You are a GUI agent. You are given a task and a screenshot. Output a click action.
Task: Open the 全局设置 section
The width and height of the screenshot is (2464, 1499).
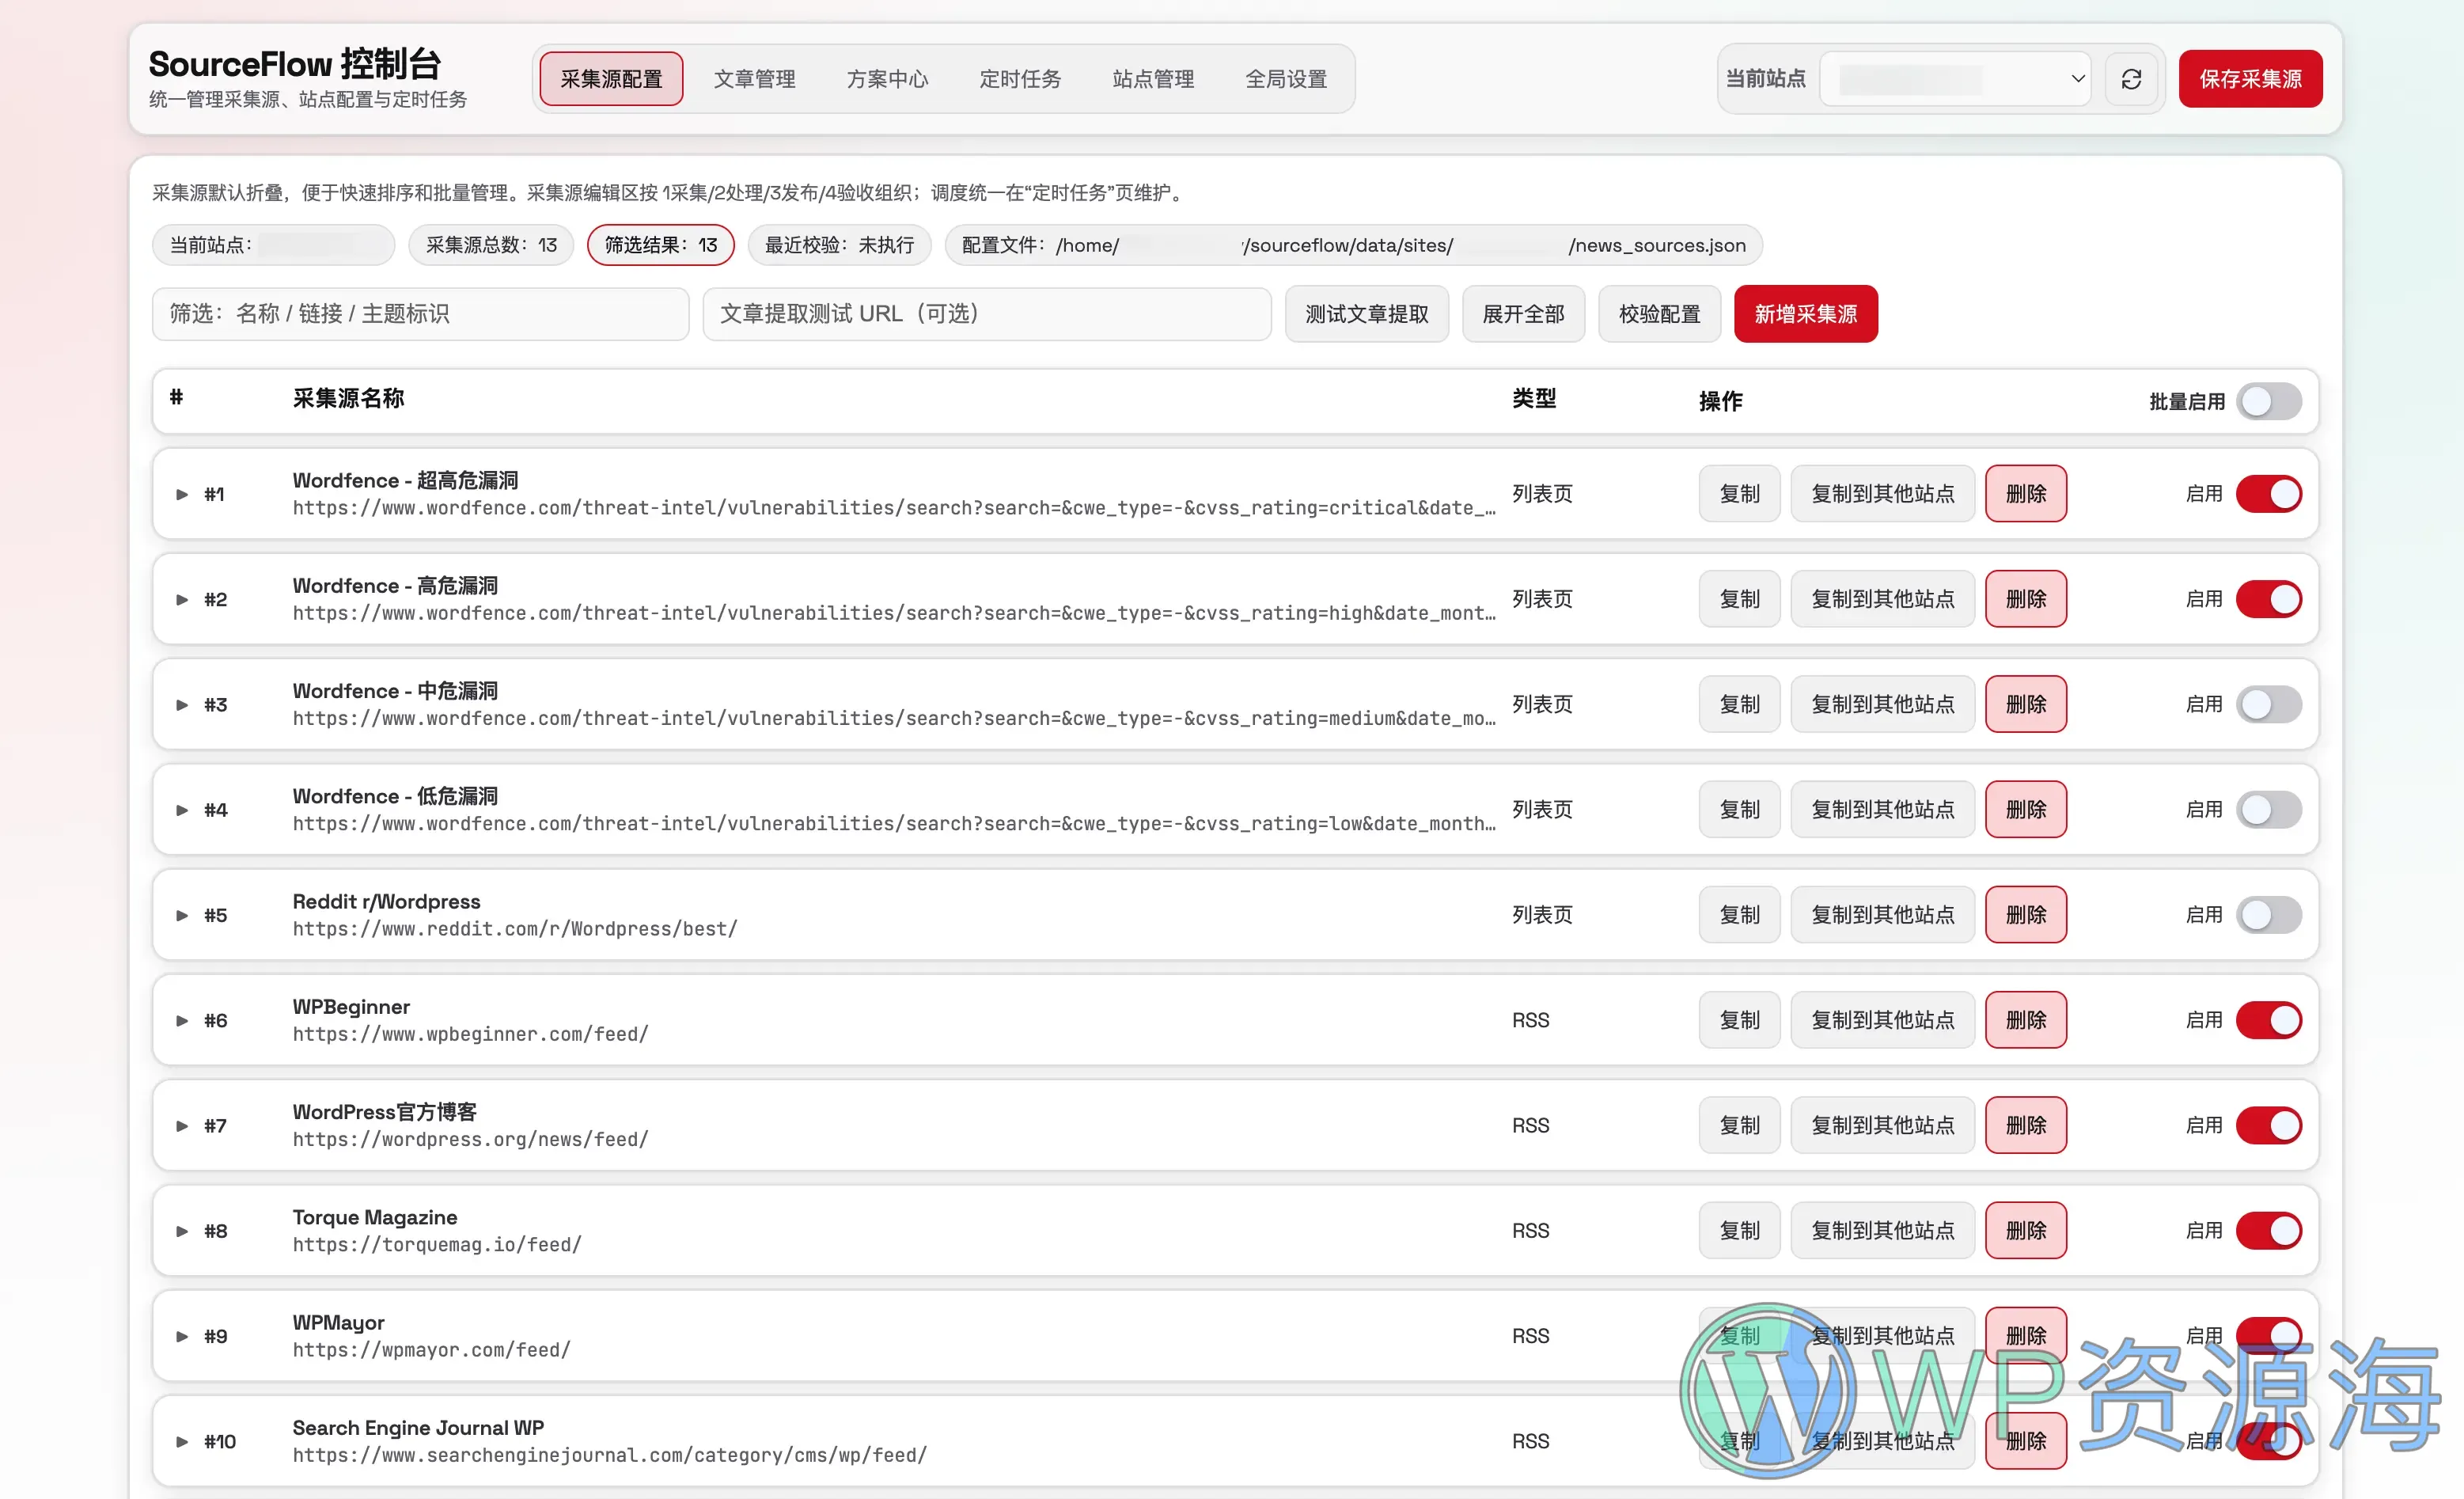1286,79
